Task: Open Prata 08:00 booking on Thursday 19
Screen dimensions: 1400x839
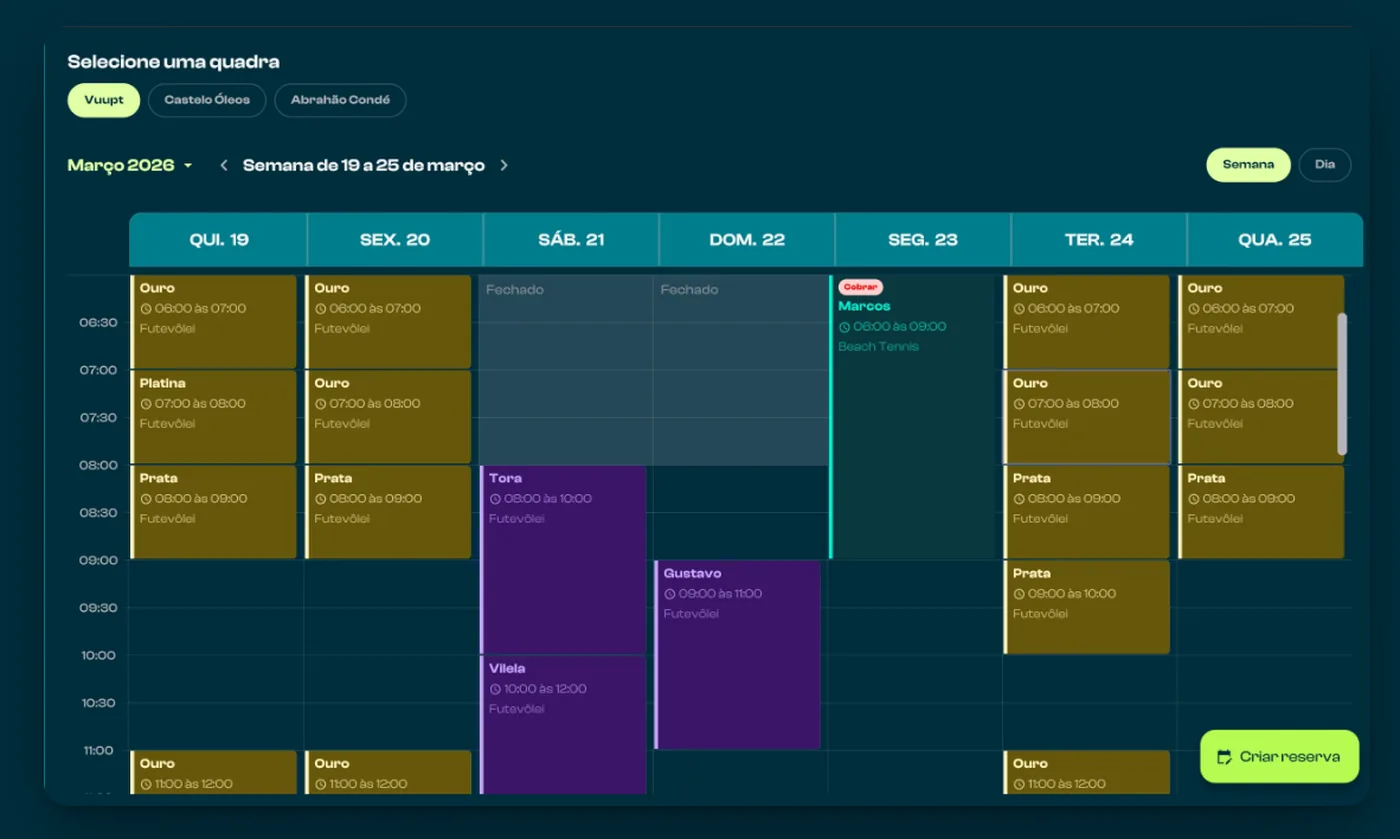Action: click(x=214, y=512)
